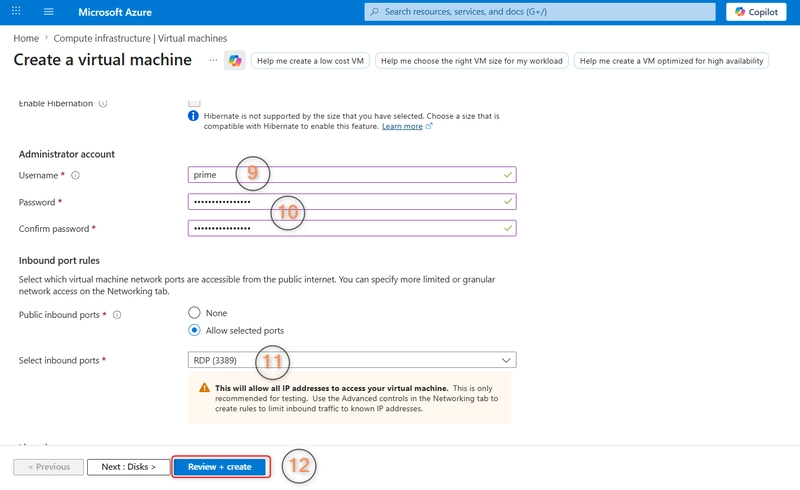Open Compute infrastructure | Virtual machines breadcrumb

140,38
